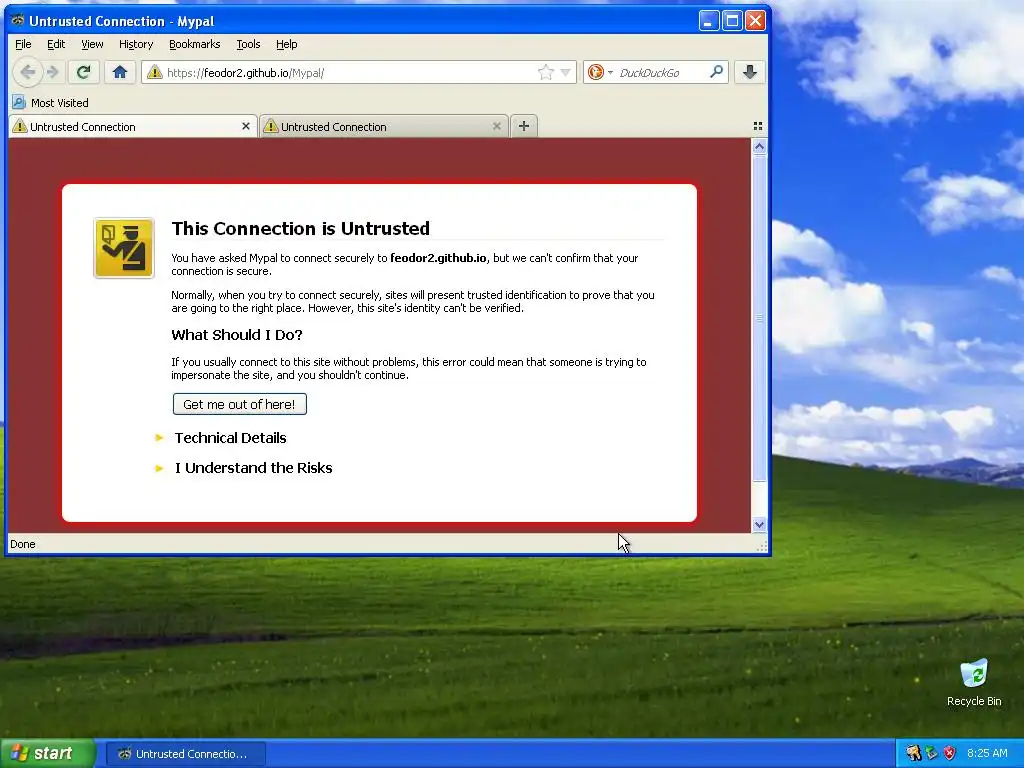This screenshot has height=768, width=1024.
Task: Click the first system tray icon
Action: click(913, 753)
